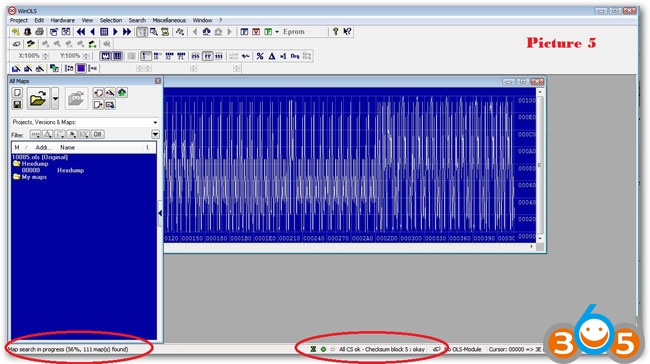Close the All Maps panel
Image resolution: width=650 pixels, height=364 pixels.
pyautogui.click(x=158, y=81)
